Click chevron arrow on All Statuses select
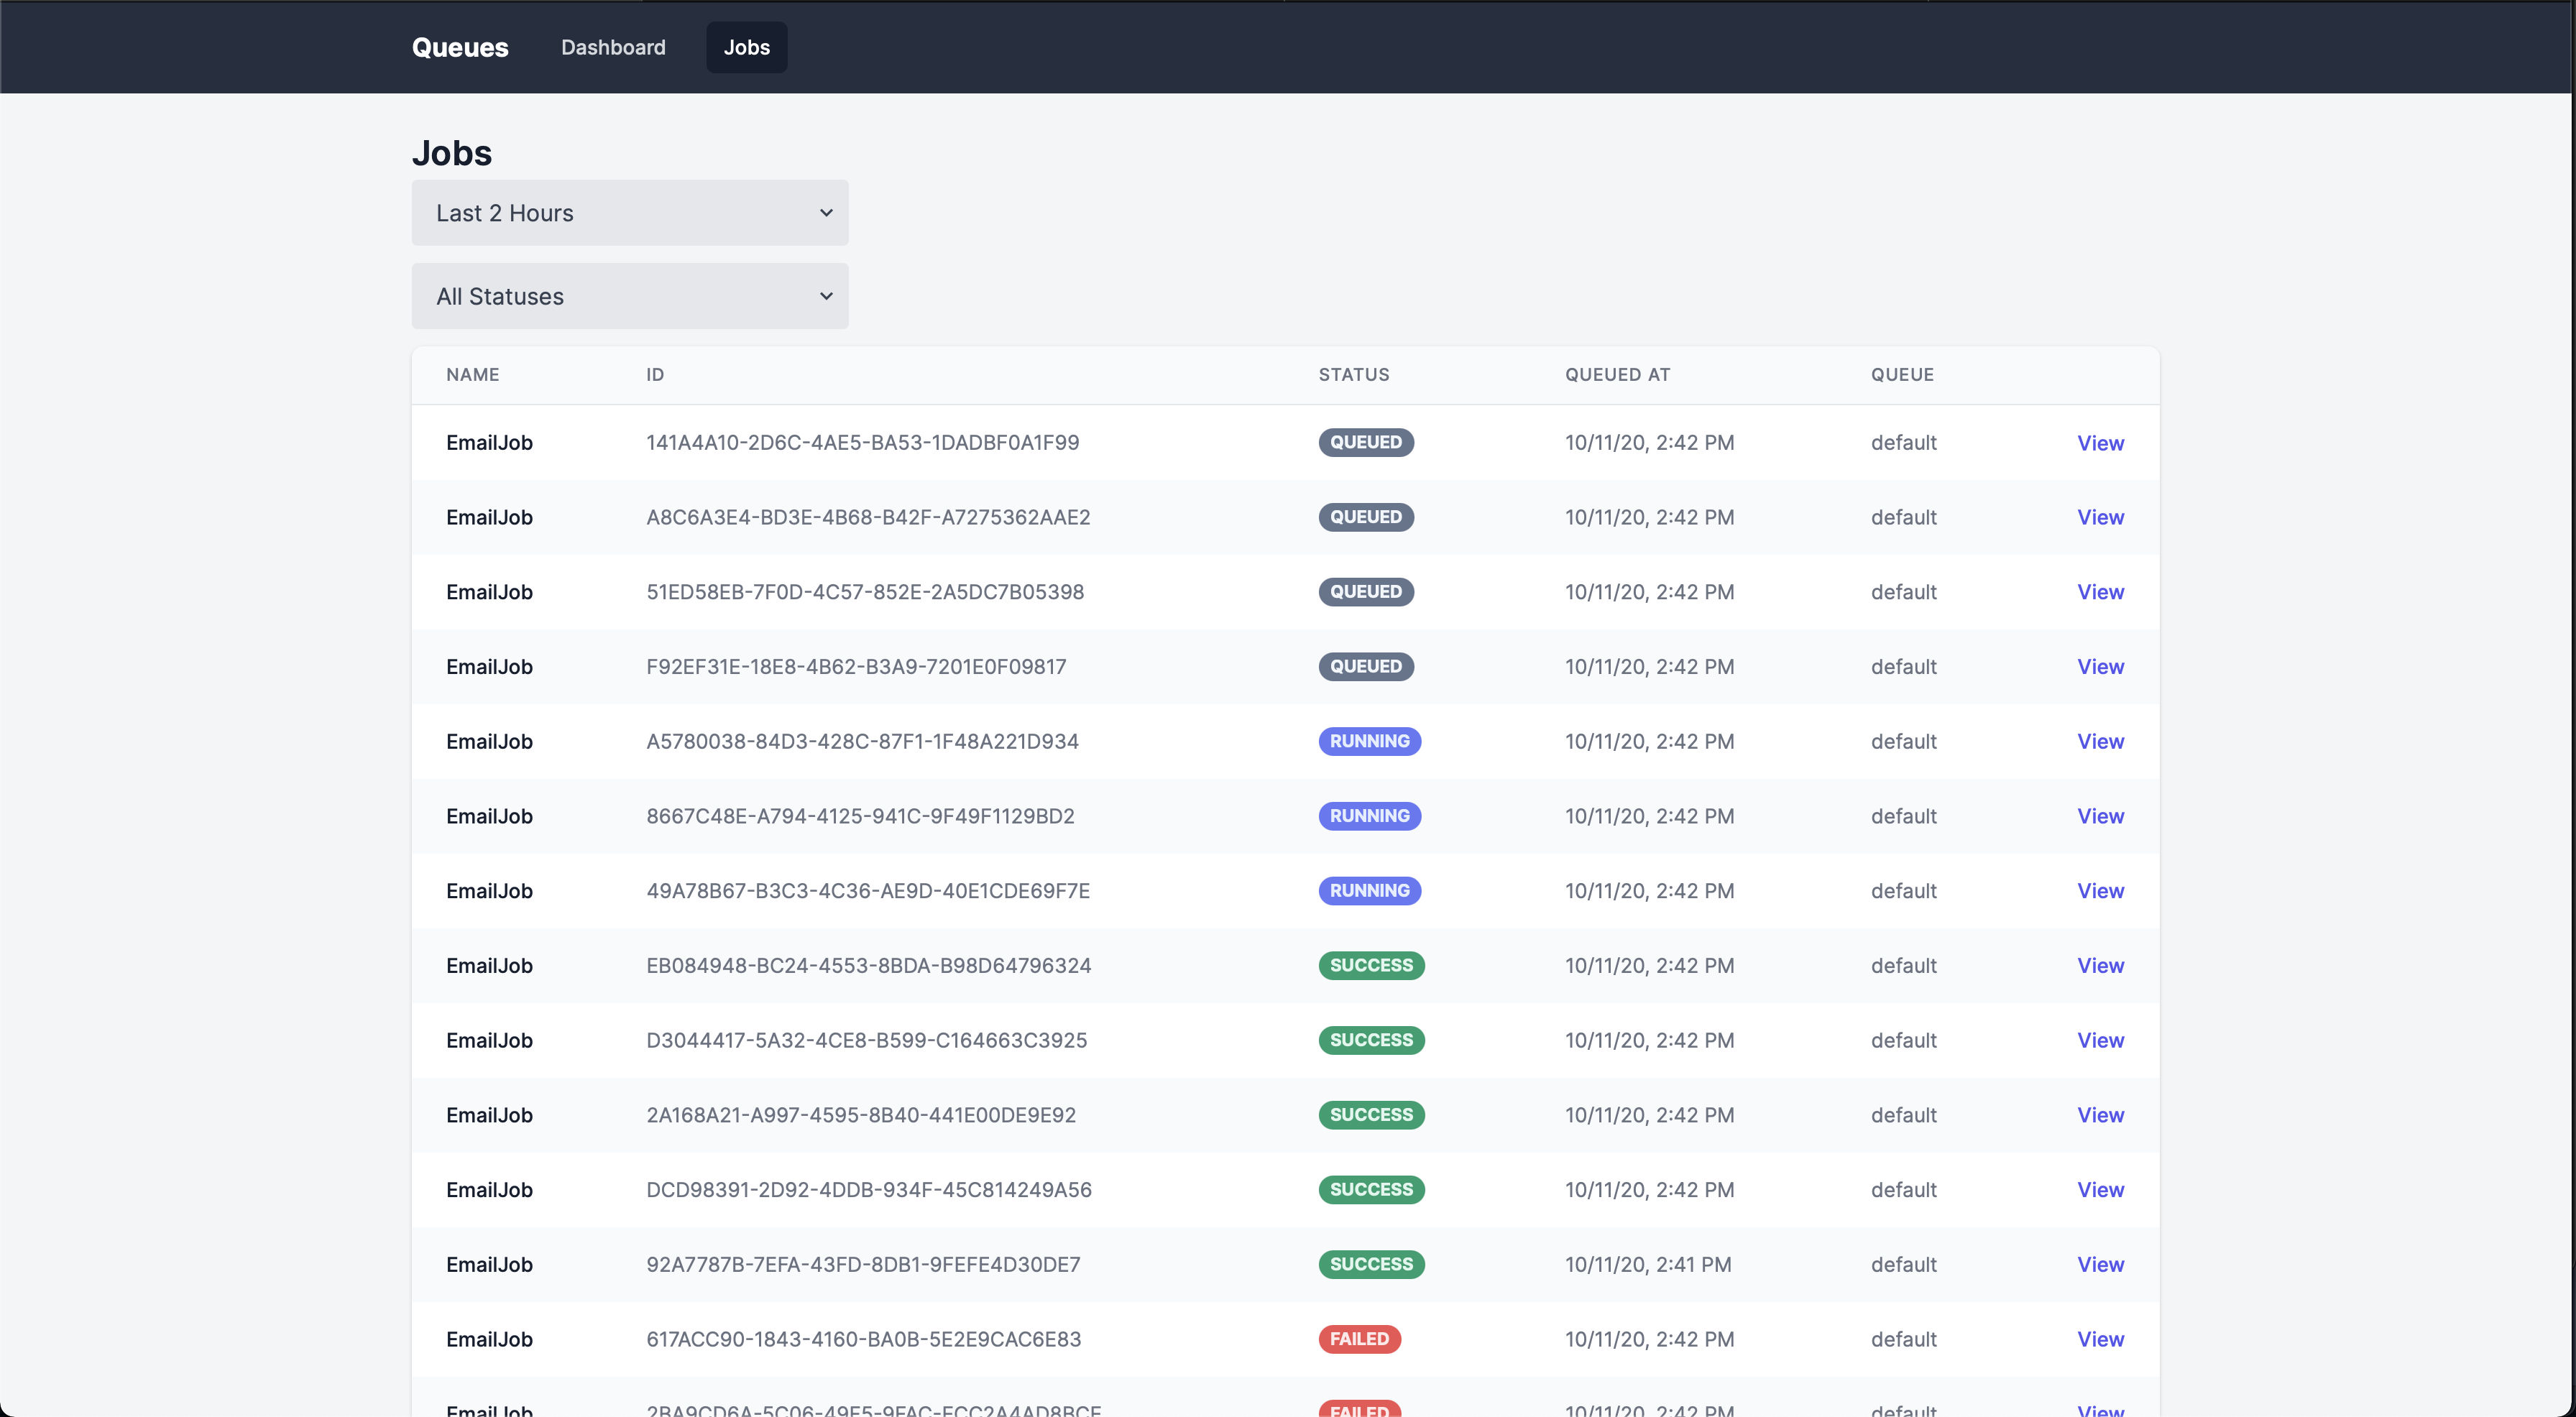2576x1417 pixels. click(x=826, y=296)
